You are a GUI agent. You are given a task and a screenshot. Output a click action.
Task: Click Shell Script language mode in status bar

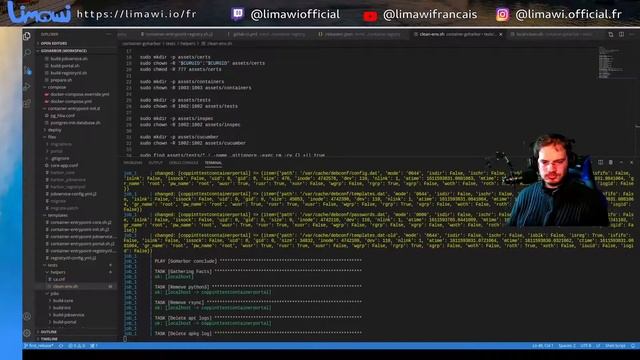click(615, 346)
